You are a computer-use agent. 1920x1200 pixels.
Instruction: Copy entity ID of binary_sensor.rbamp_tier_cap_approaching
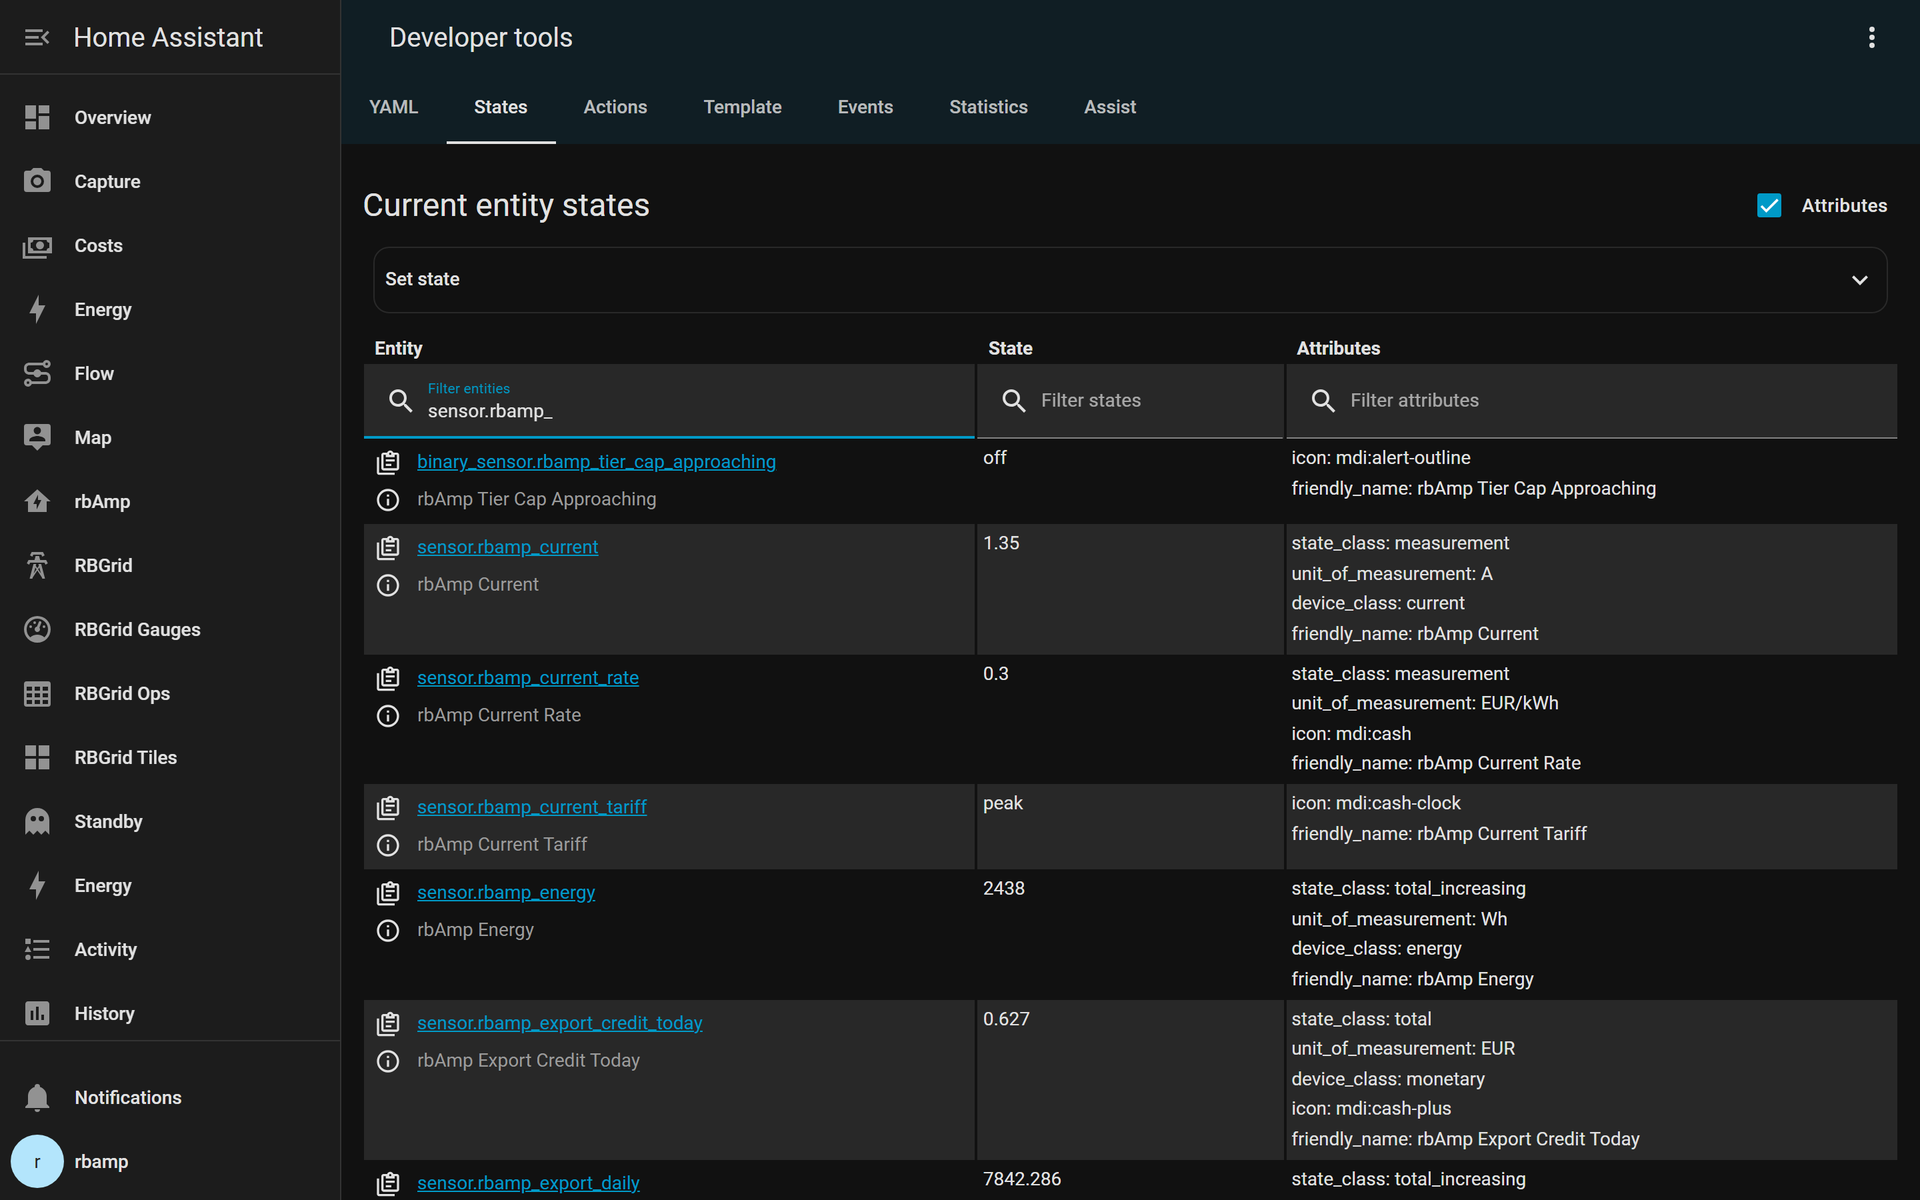tap(388, 462)
